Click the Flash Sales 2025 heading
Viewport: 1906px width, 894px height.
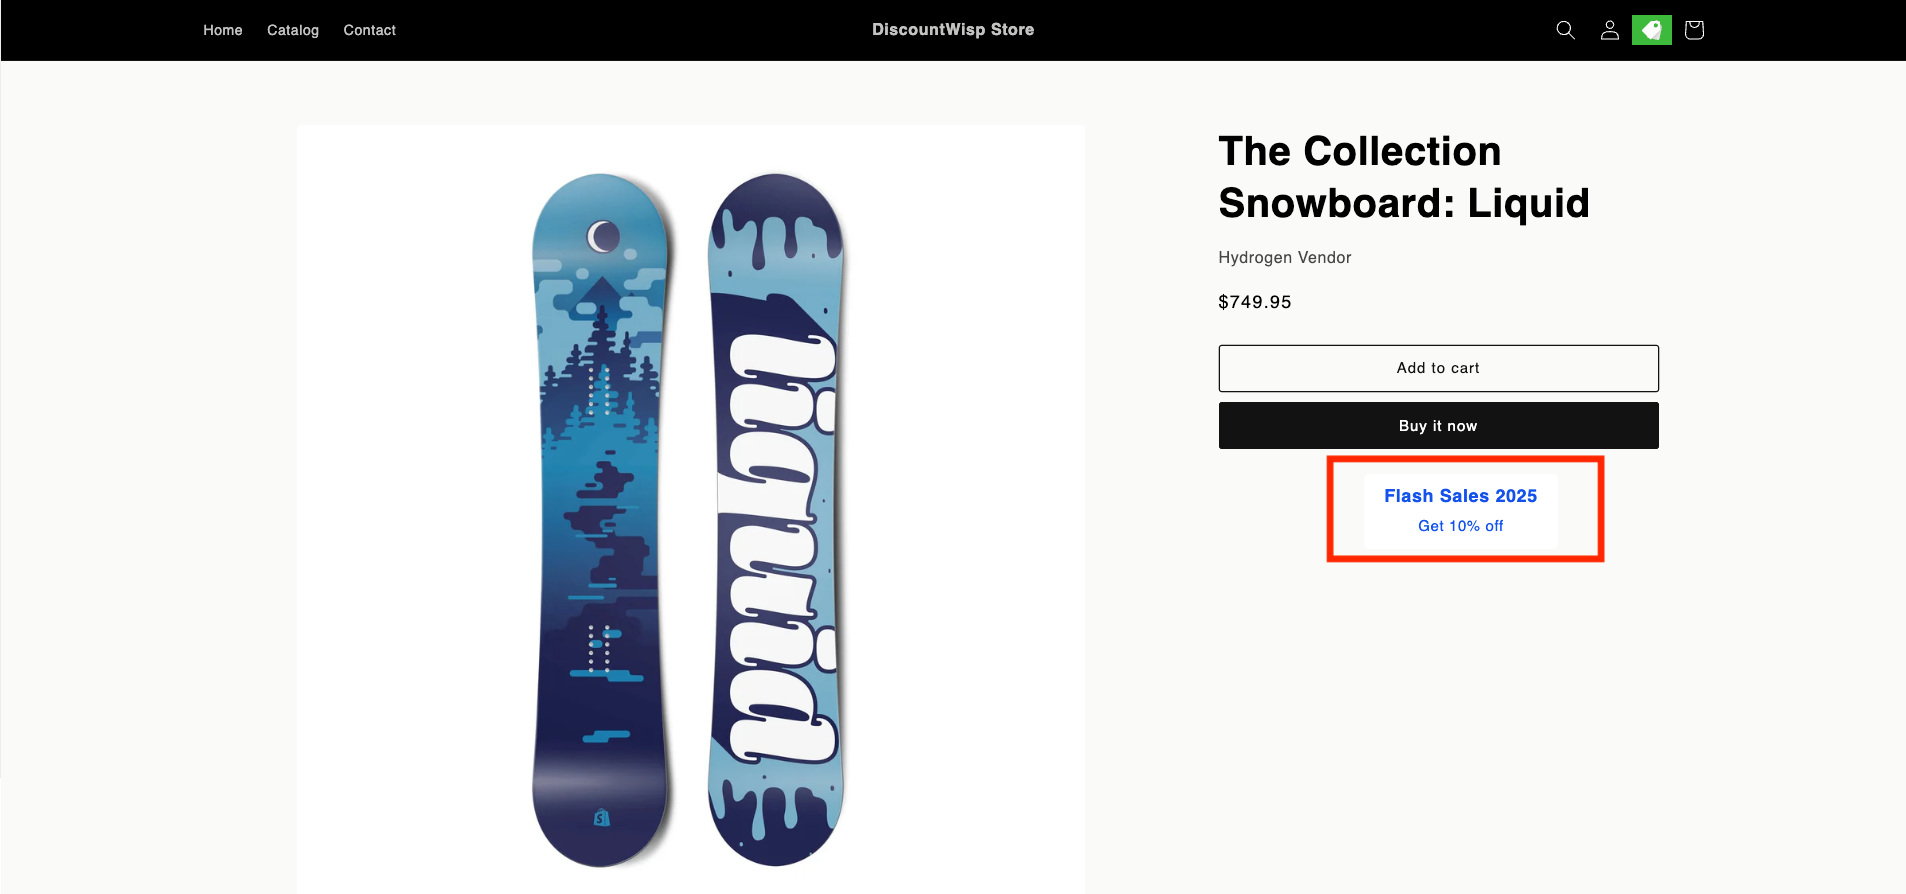1460,496
